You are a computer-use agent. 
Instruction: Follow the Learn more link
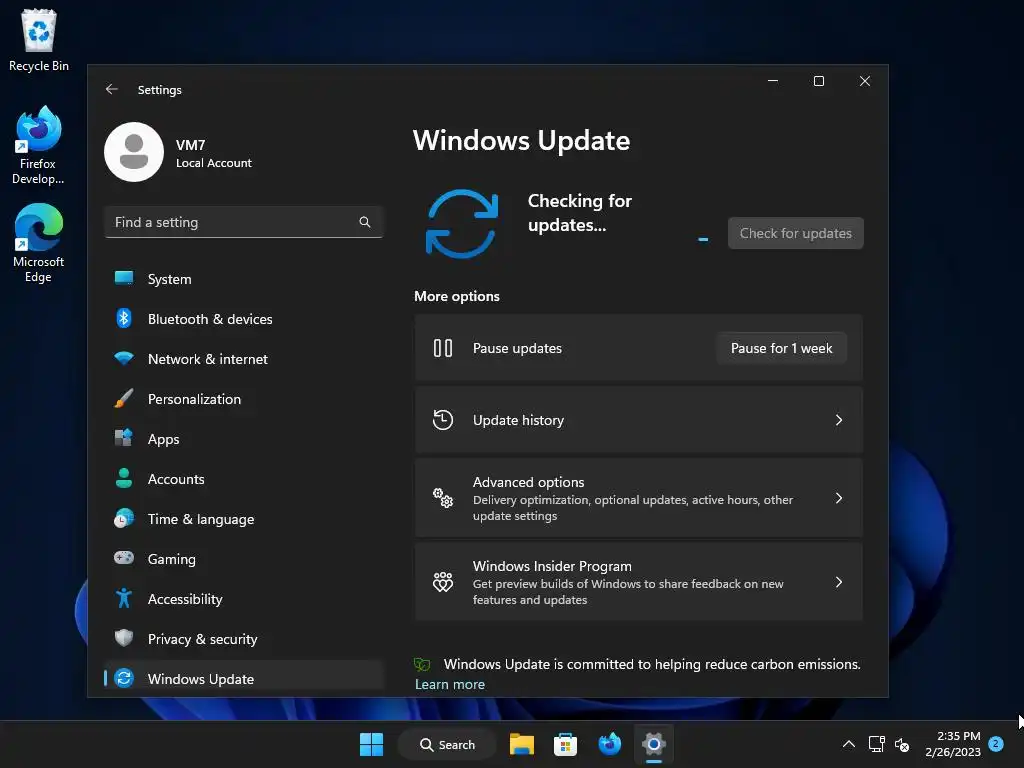pos(450,684)
